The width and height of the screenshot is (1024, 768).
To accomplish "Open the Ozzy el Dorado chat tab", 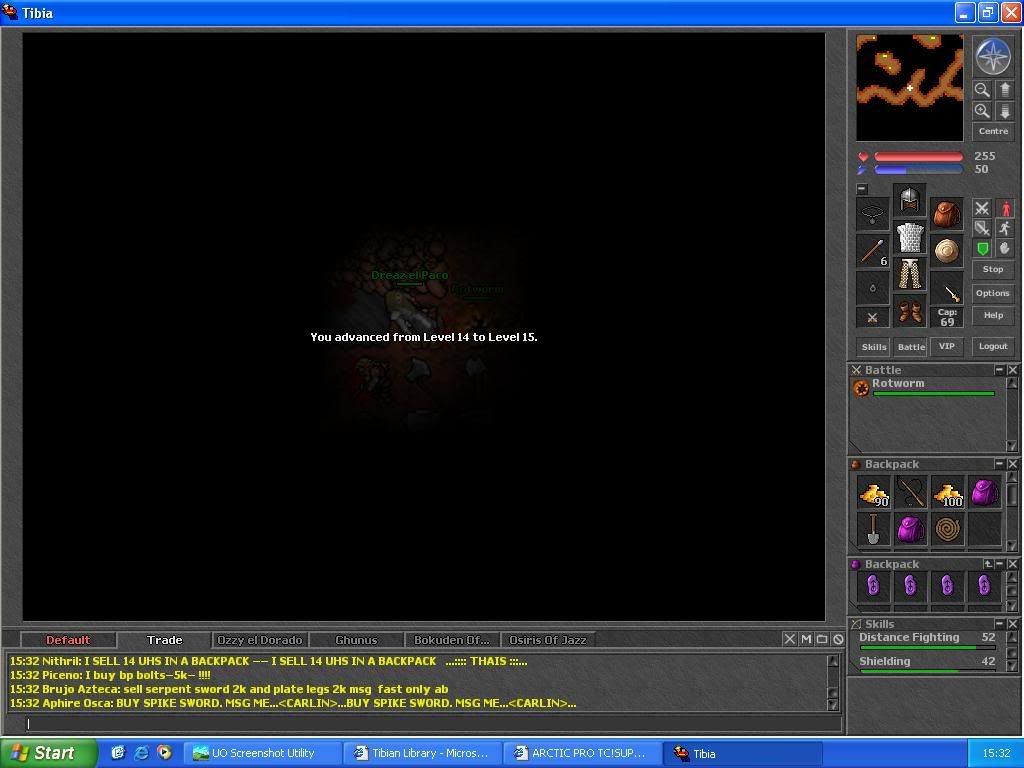I will (x=260, y=640).
